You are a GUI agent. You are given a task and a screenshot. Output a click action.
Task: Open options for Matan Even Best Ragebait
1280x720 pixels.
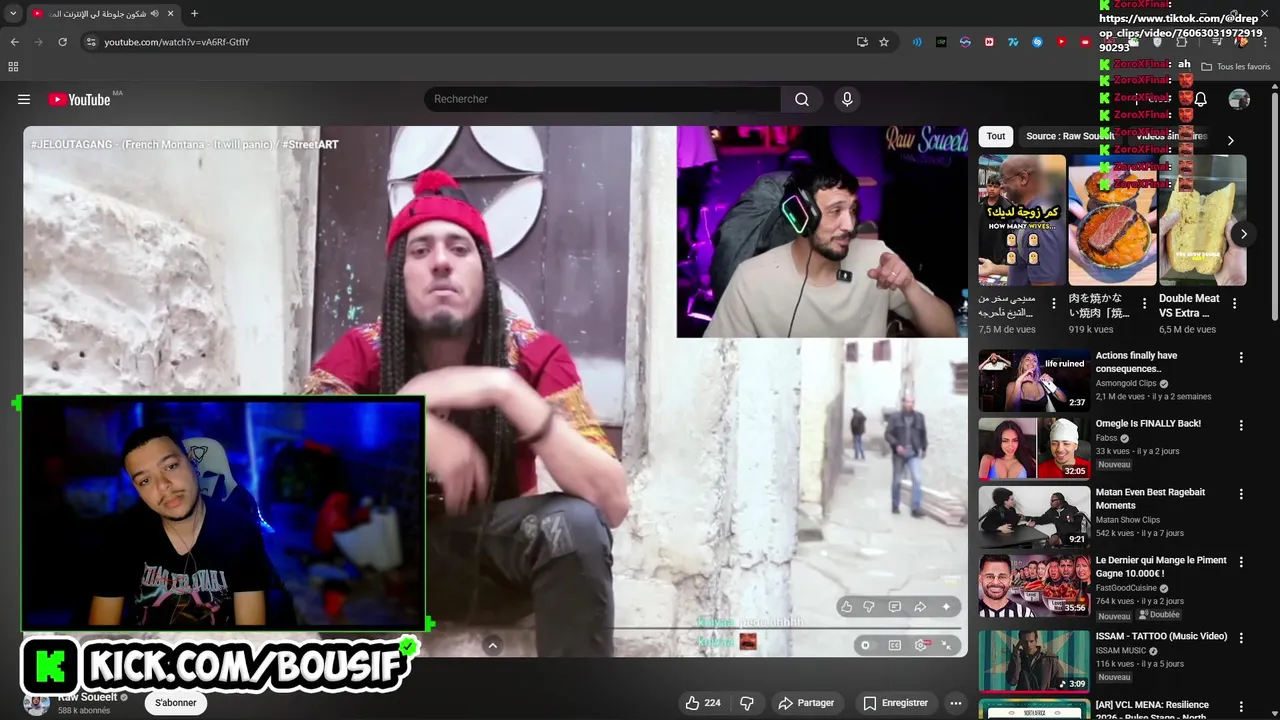1241,494
